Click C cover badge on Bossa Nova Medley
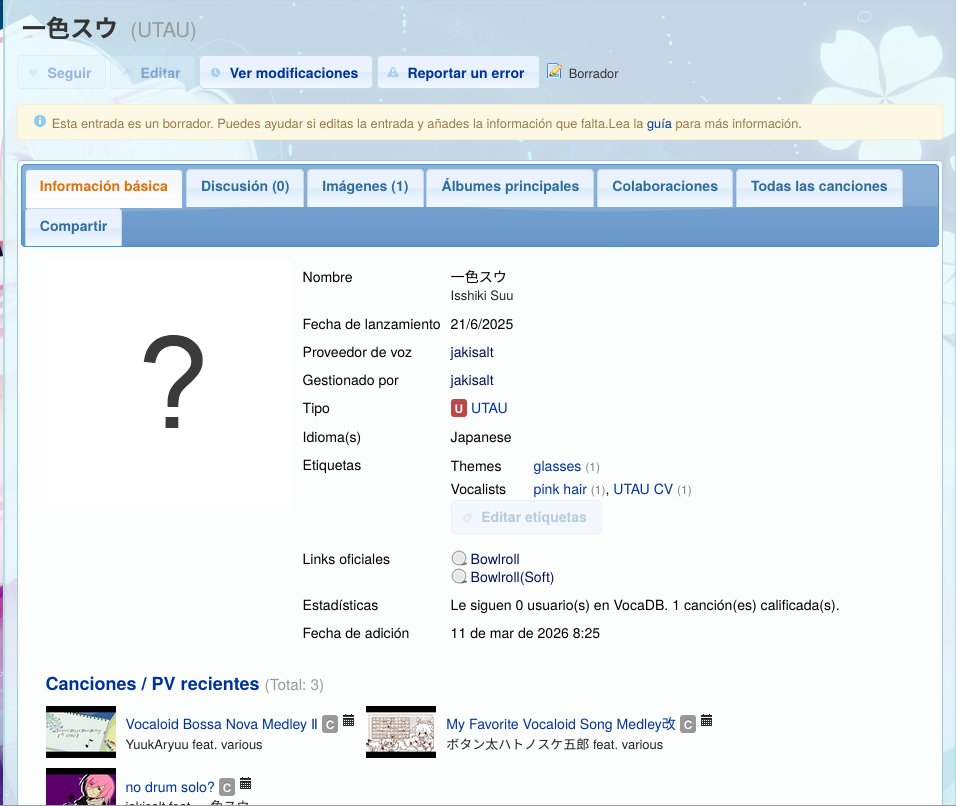This screenshot has width=956, height=806. [x=330, y=724]
